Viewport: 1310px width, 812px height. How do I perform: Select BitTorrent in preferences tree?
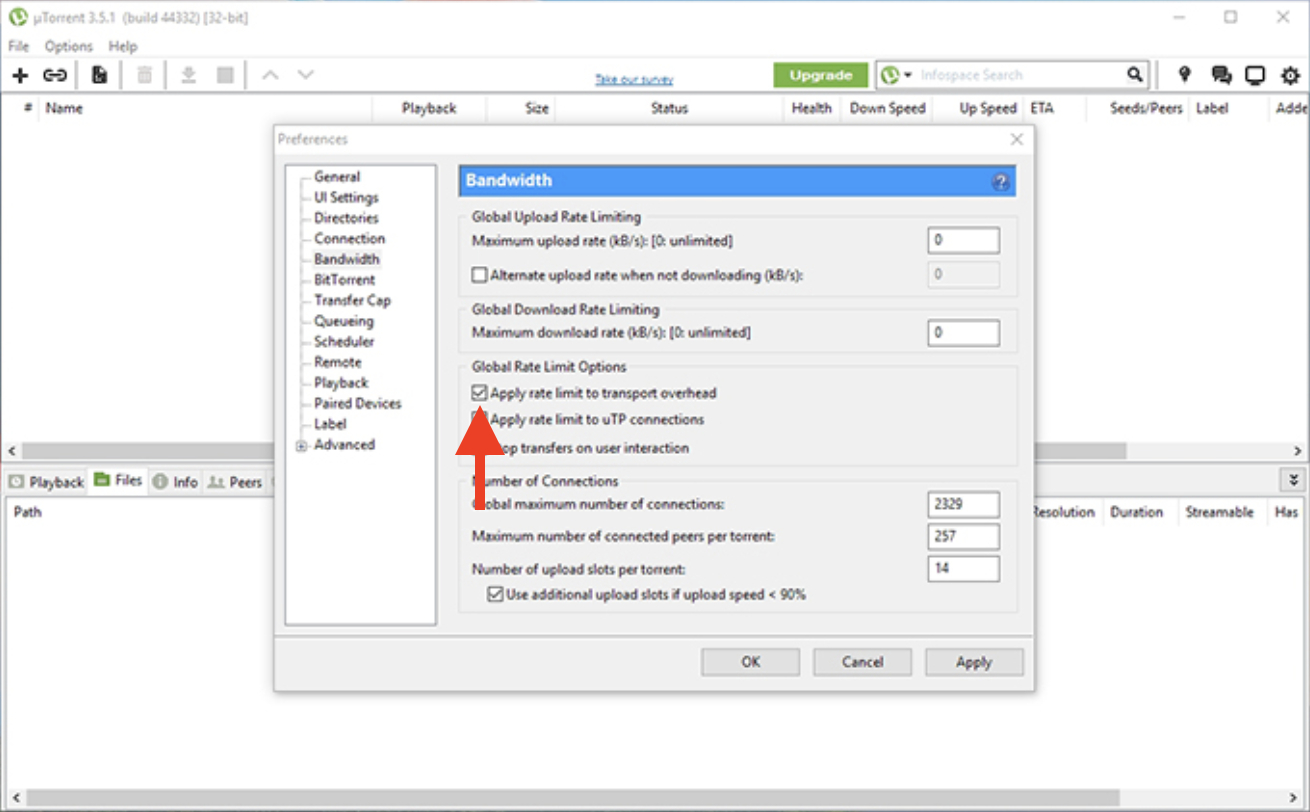[x=345, y=280]
